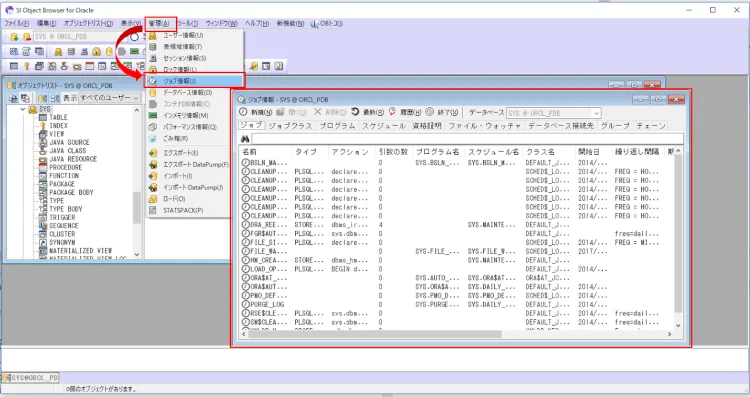Click the 終了(X) close icon in job toolbar
750x397 pixels.
coord(430,112)
